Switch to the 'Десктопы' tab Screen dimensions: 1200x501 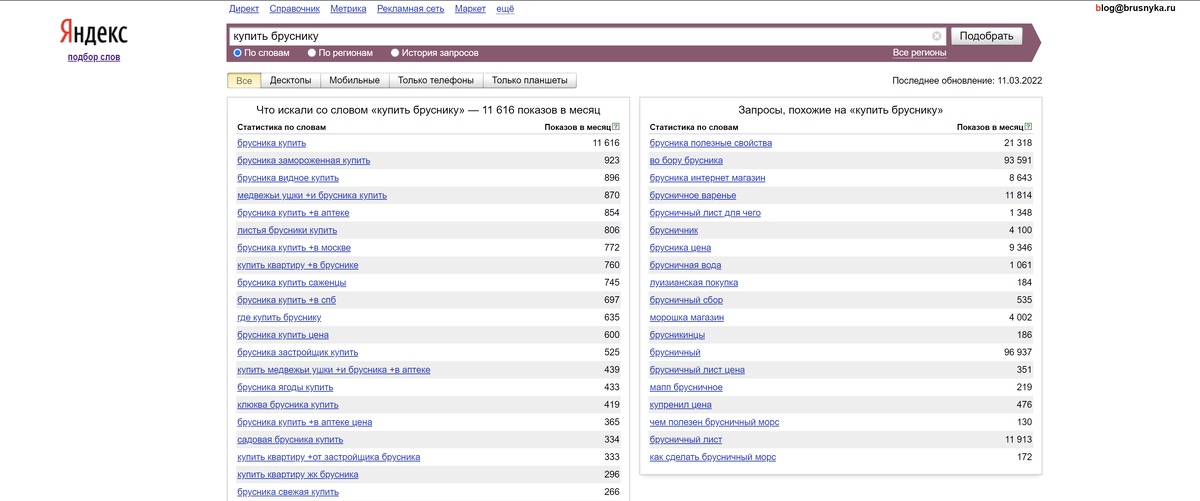coord(291,81)
